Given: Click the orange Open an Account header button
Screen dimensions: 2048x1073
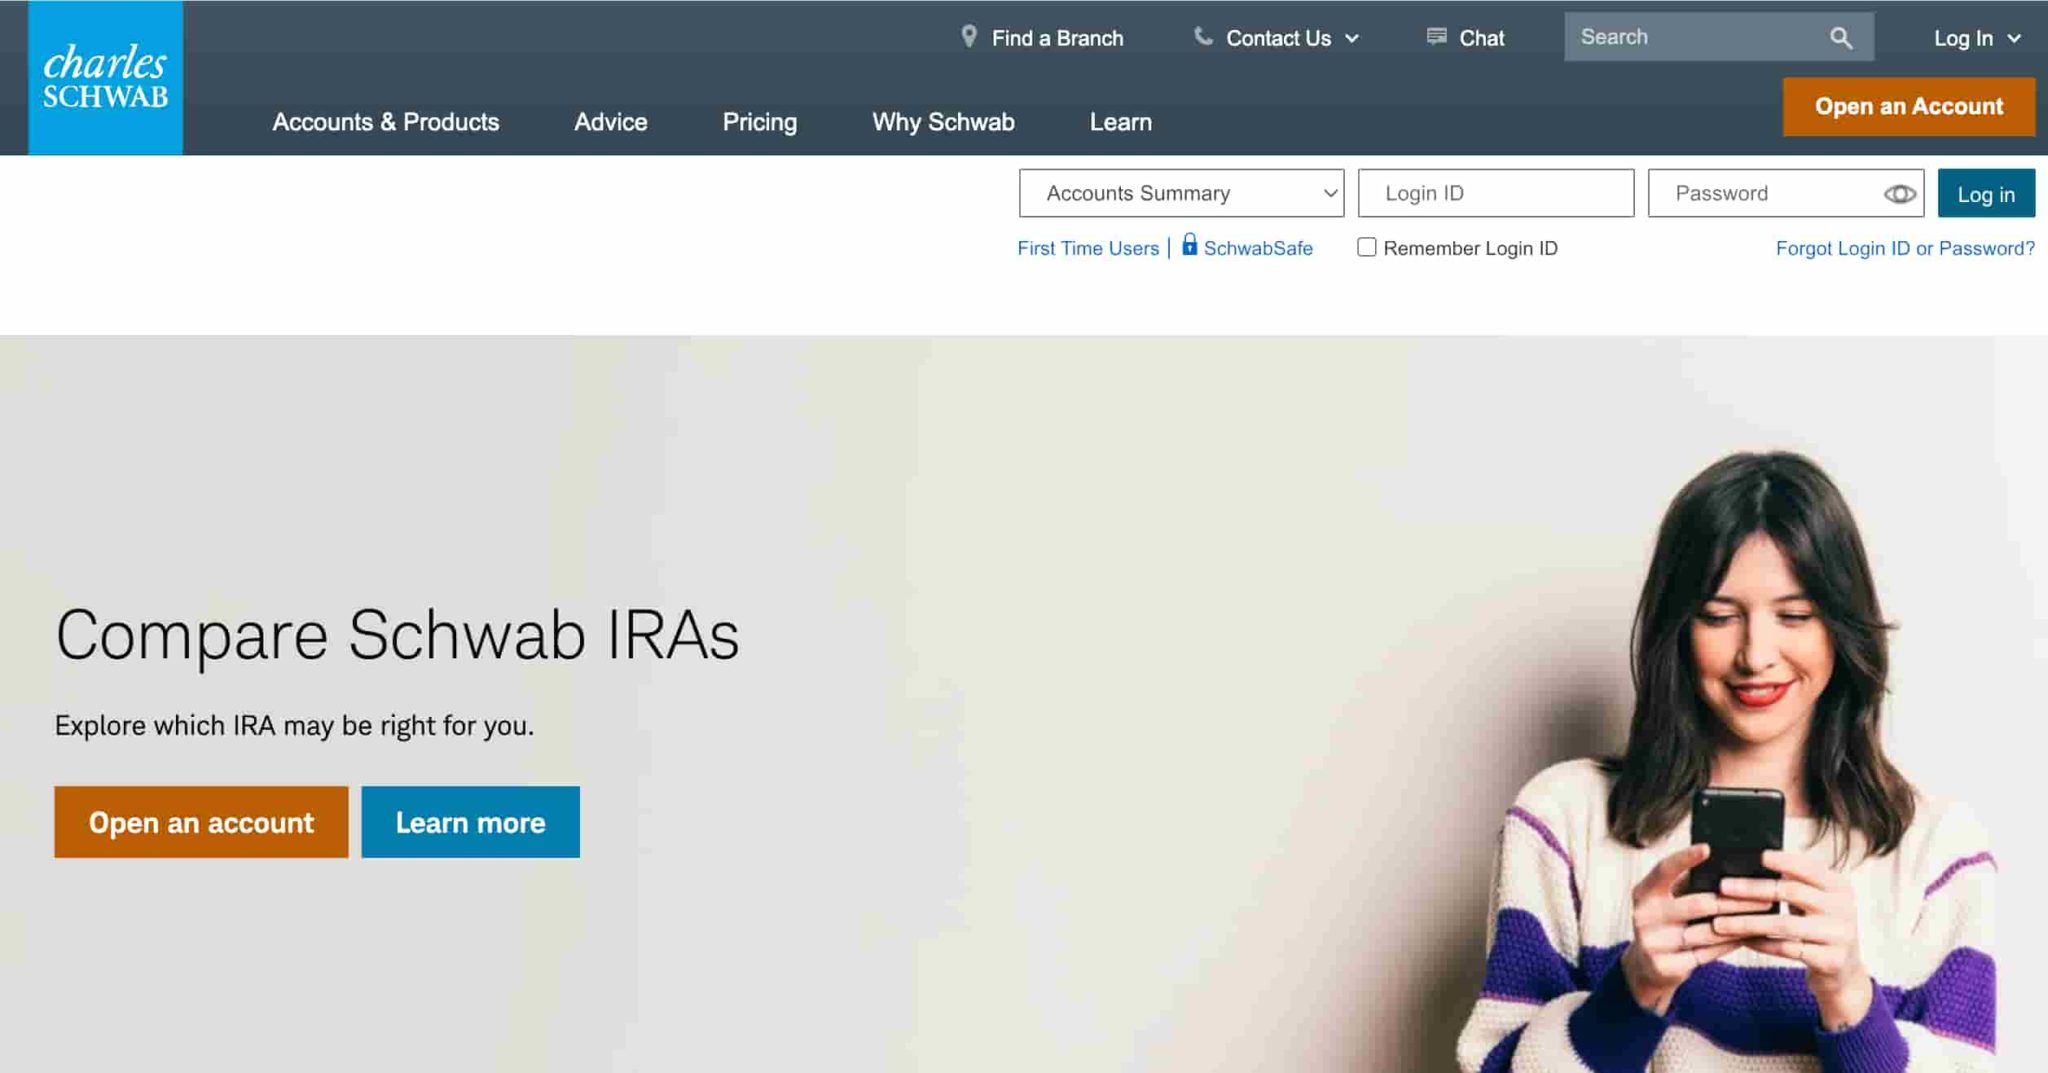Looking at the screenshot, I should click(x=1908, y=107).
